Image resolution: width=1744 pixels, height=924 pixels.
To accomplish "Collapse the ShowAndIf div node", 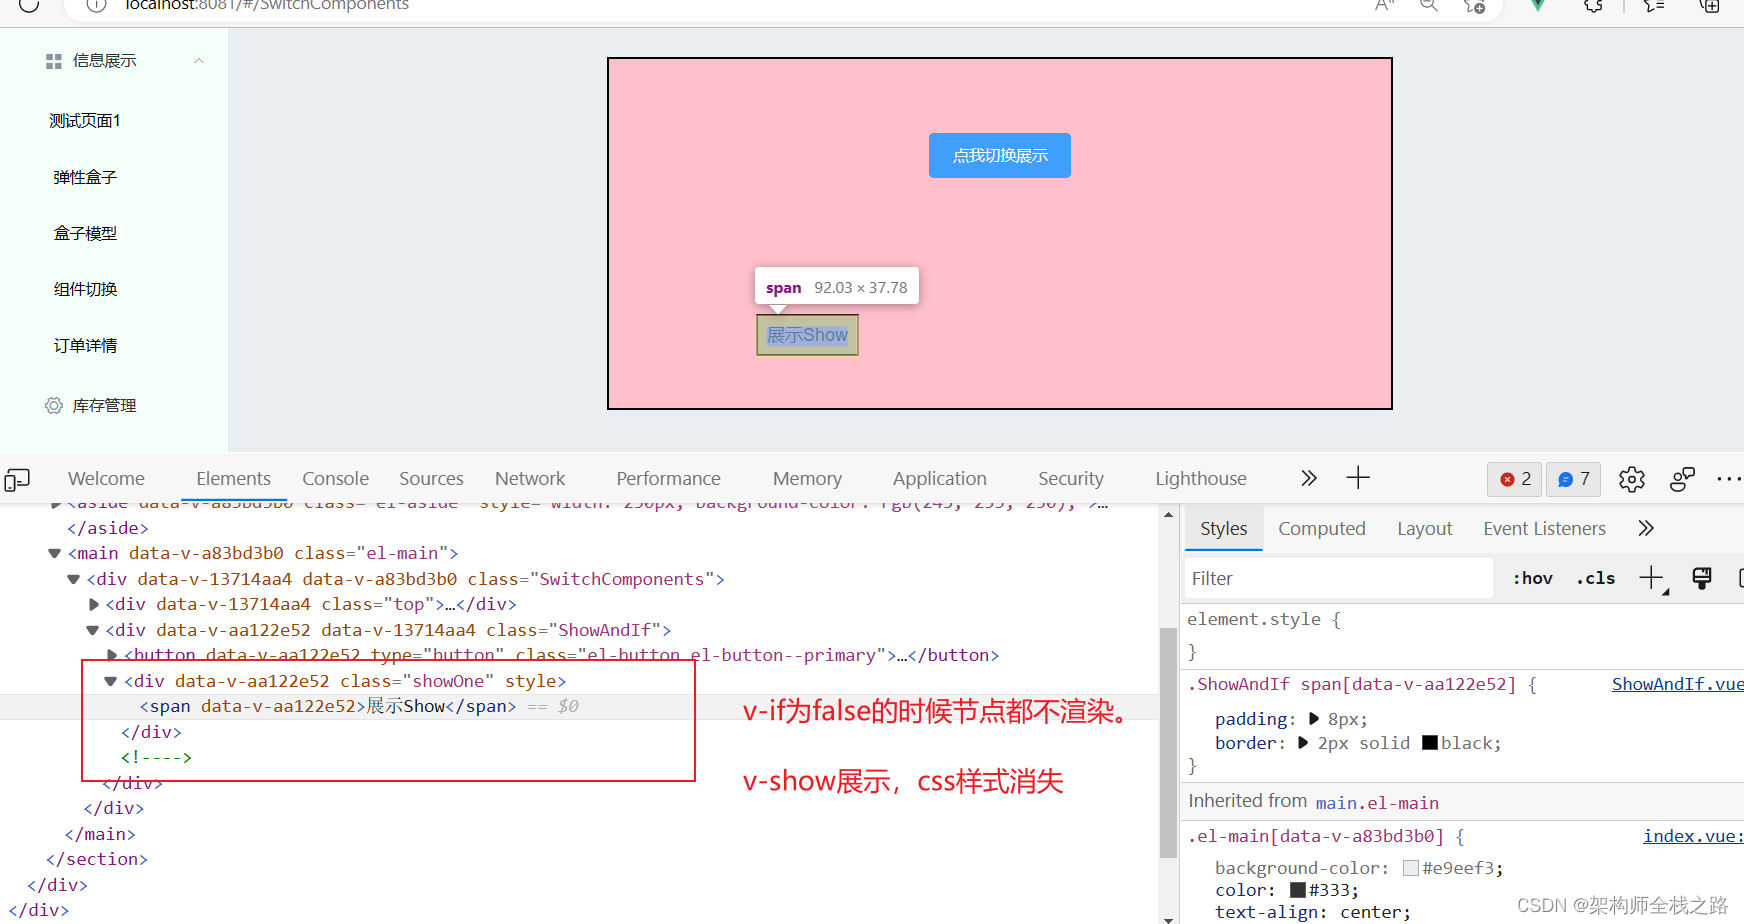I will tap(92, 630).
